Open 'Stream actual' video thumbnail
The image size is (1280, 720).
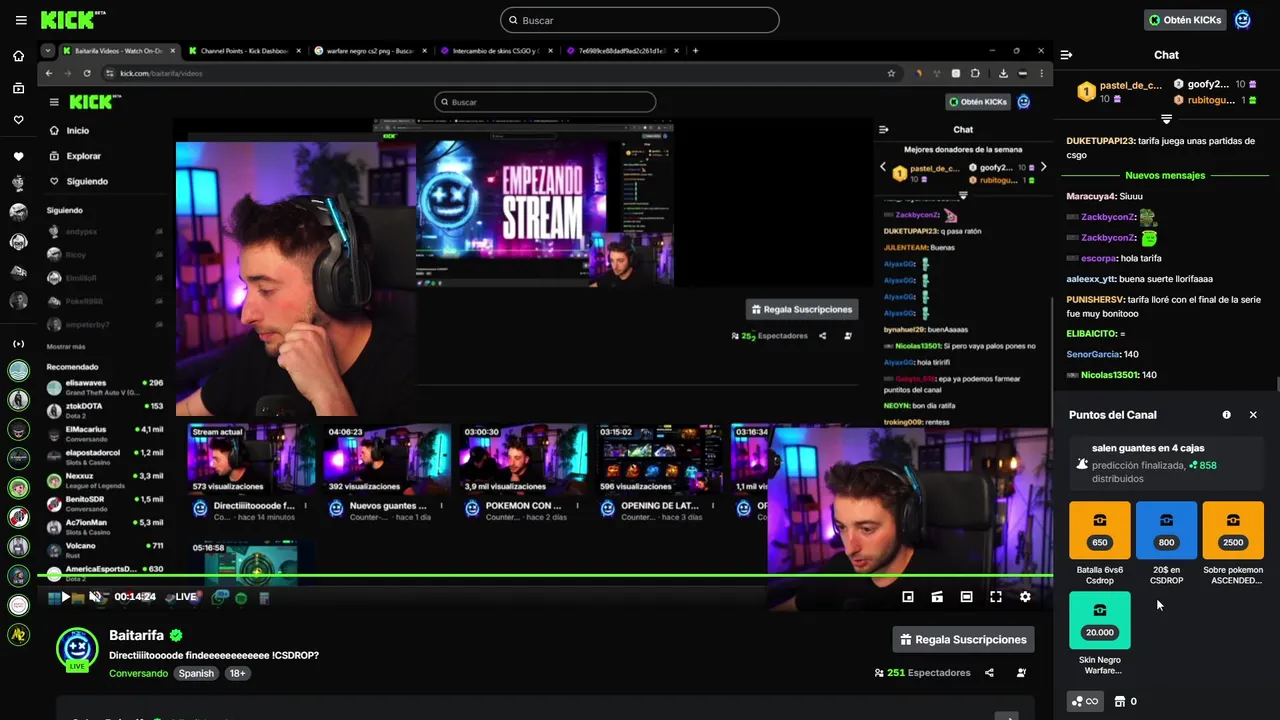tap(250, 458)
